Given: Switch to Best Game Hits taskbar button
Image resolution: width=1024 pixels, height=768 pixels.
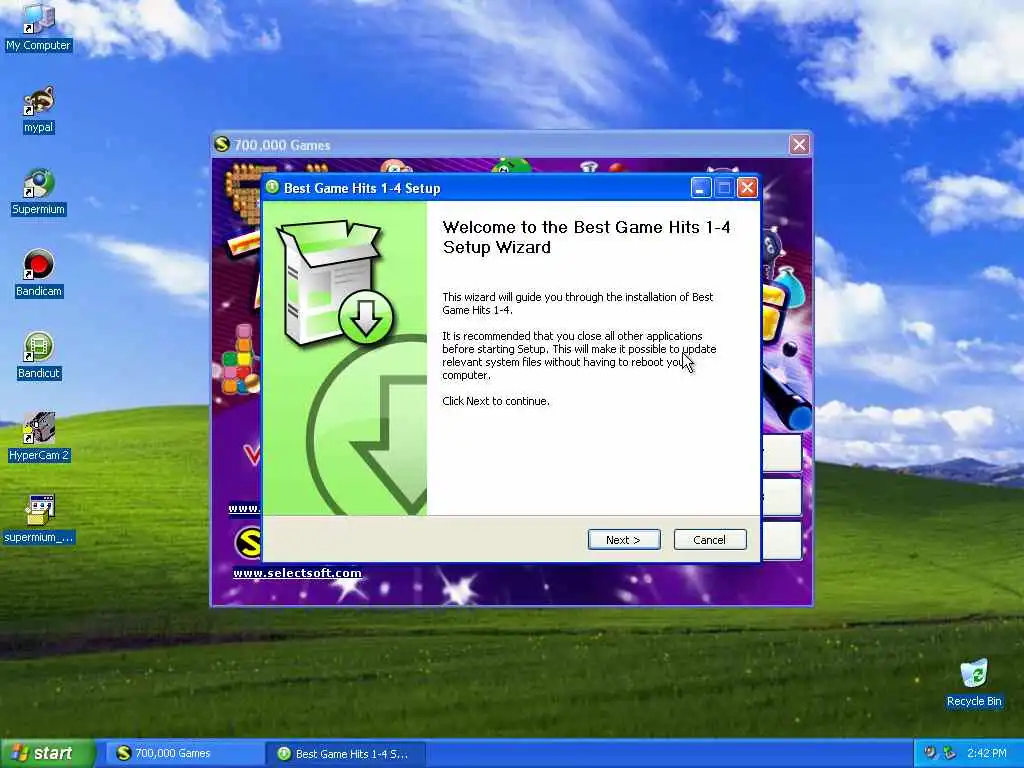Looking at the screenshot, I should 346,754.
